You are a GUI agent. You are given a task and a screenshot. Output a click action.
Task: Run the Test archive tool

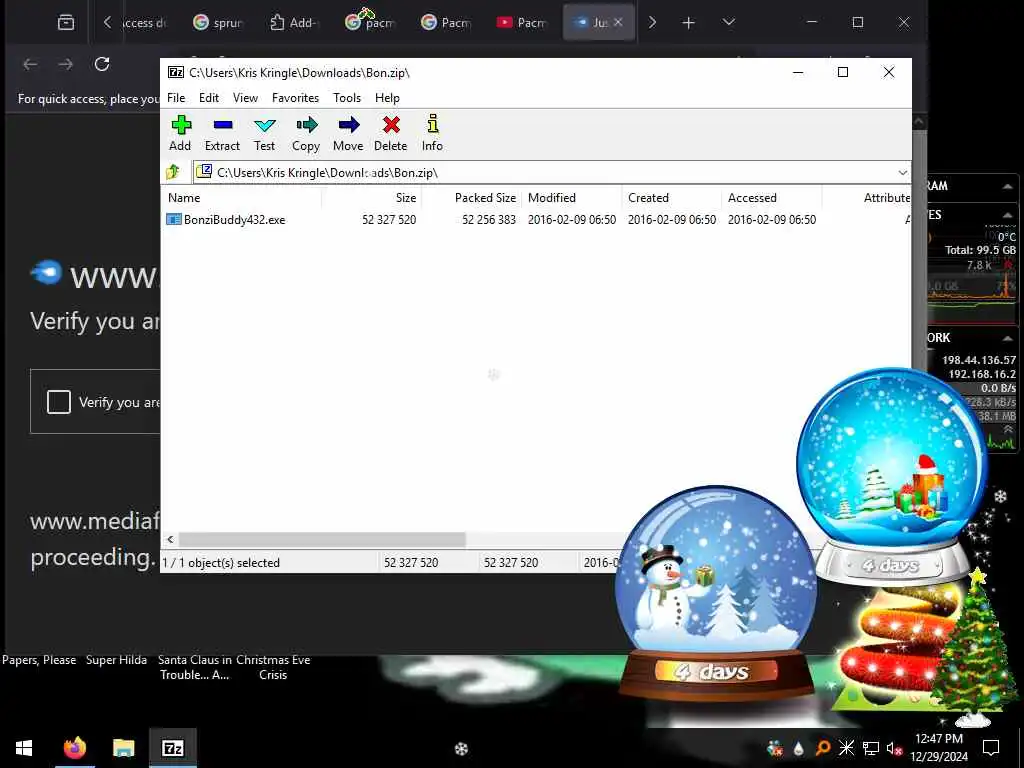coord(264,133)
